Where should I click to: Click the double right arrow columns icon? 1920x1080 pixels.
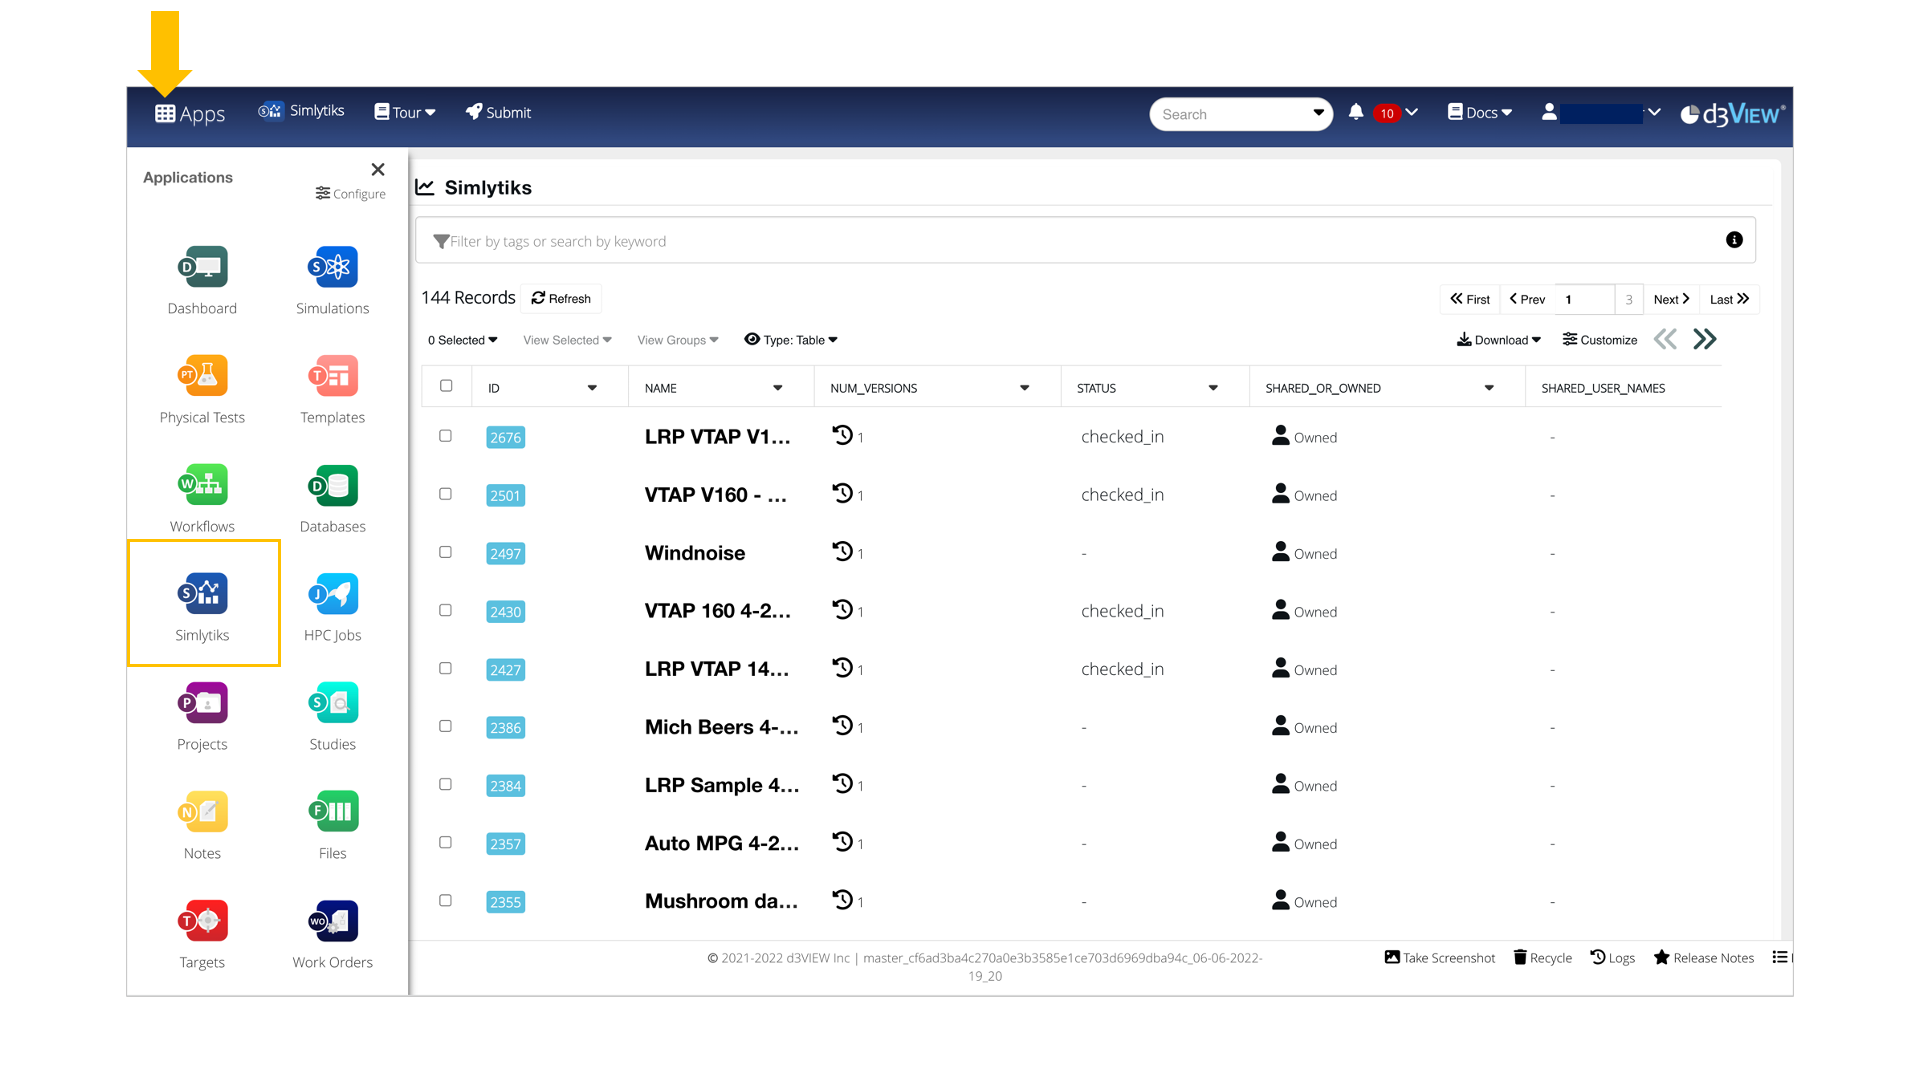(1705, 340)
